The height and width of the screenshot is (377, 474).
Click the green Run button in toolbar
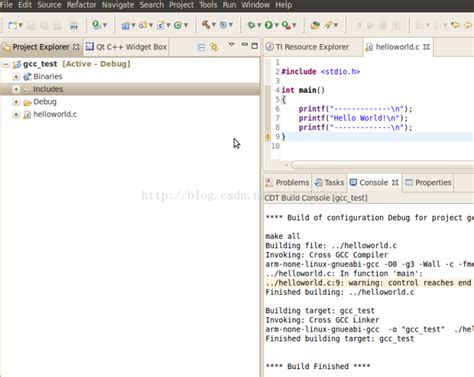[x=269, y=25]
